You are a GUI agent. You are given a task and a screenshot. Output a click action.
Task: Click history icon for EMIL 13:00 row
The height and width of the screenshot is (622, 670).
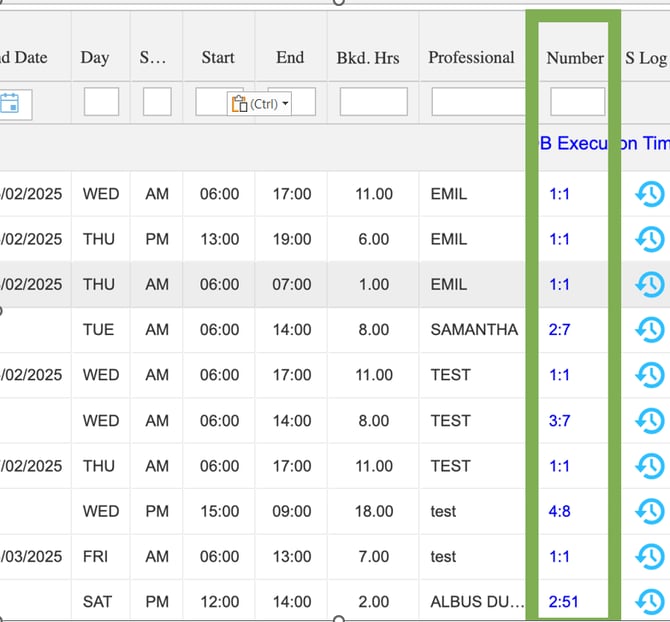coord(650,239)
